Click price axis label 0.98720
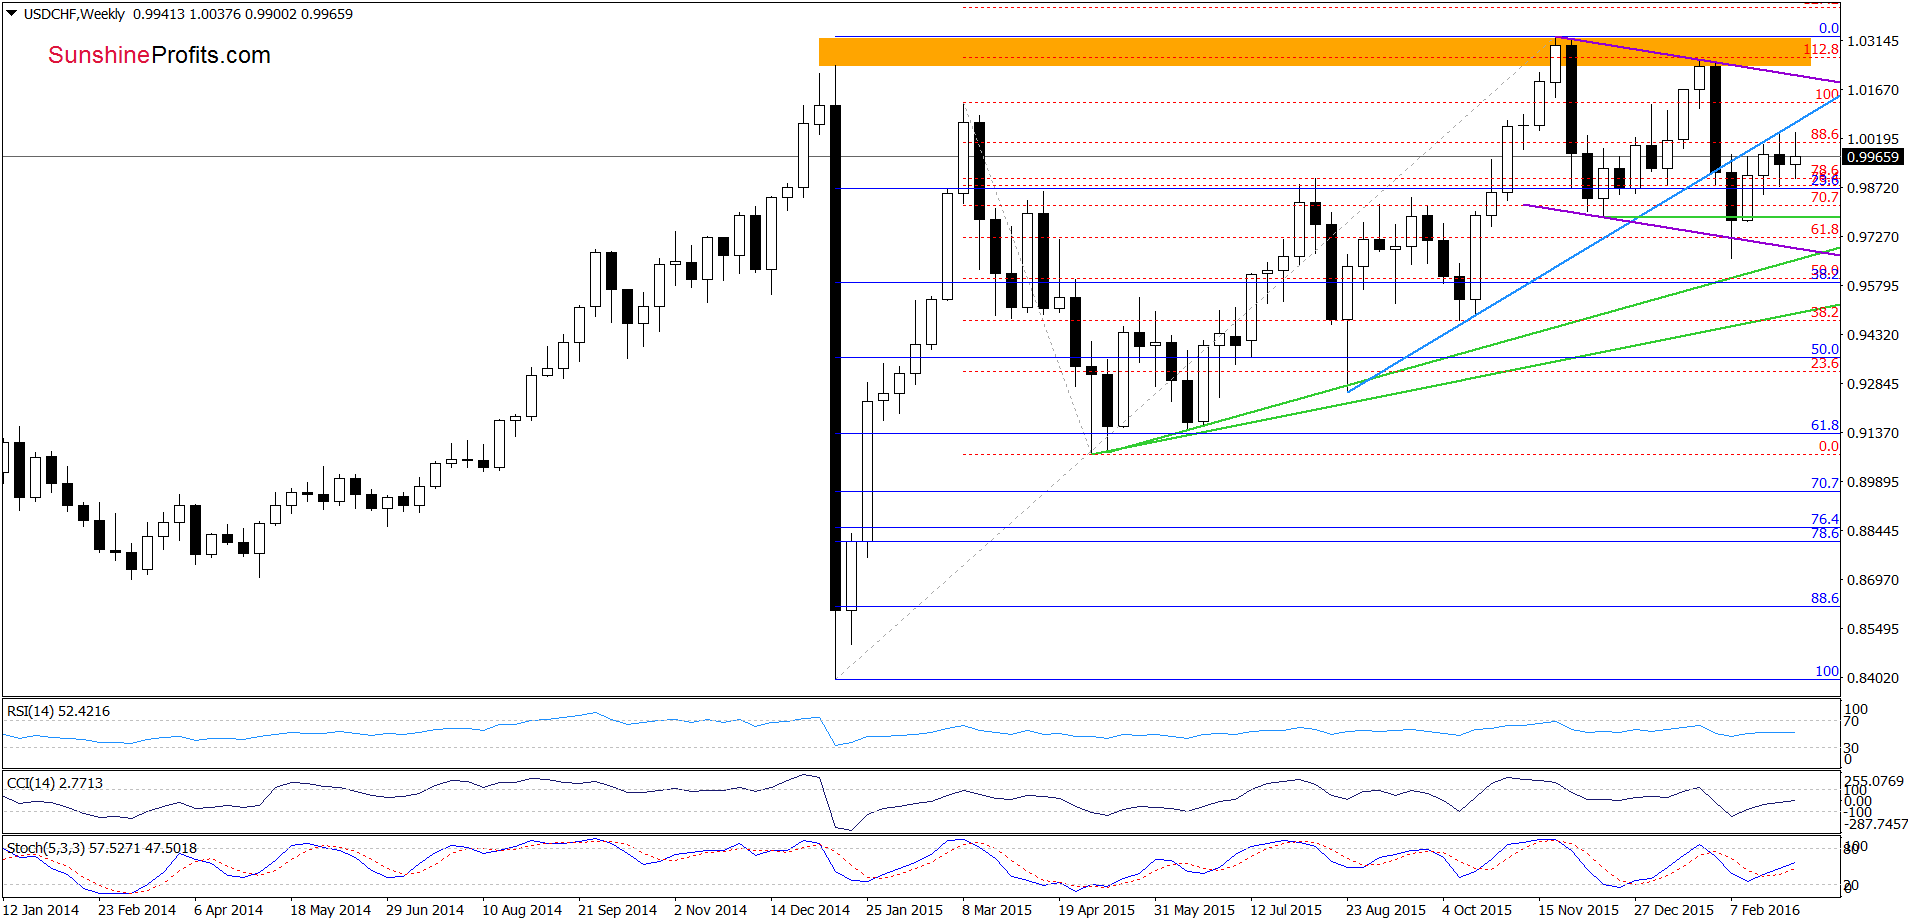1908x924 pixels. (x=1873, y=188)
